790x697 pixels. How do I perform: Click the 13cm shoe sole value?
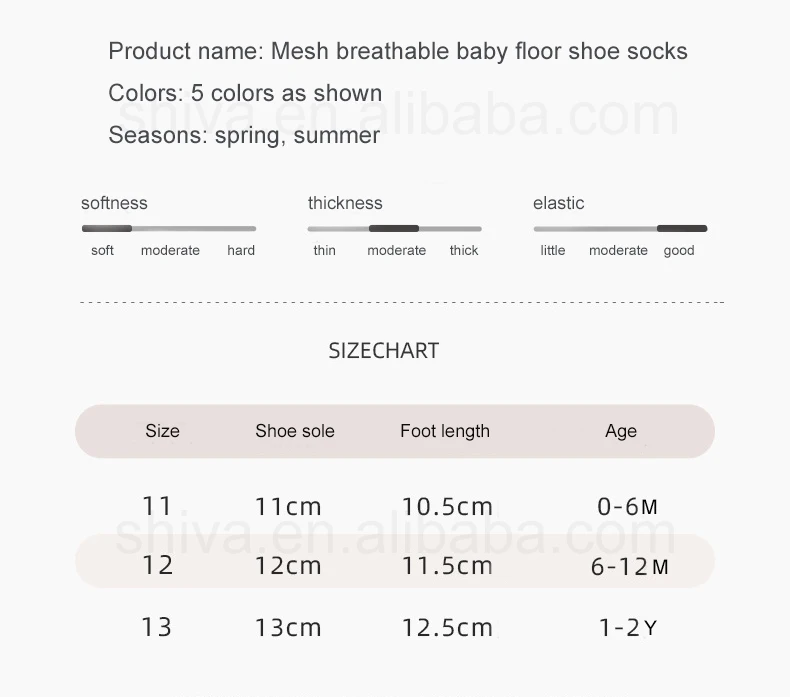(288, 628)
